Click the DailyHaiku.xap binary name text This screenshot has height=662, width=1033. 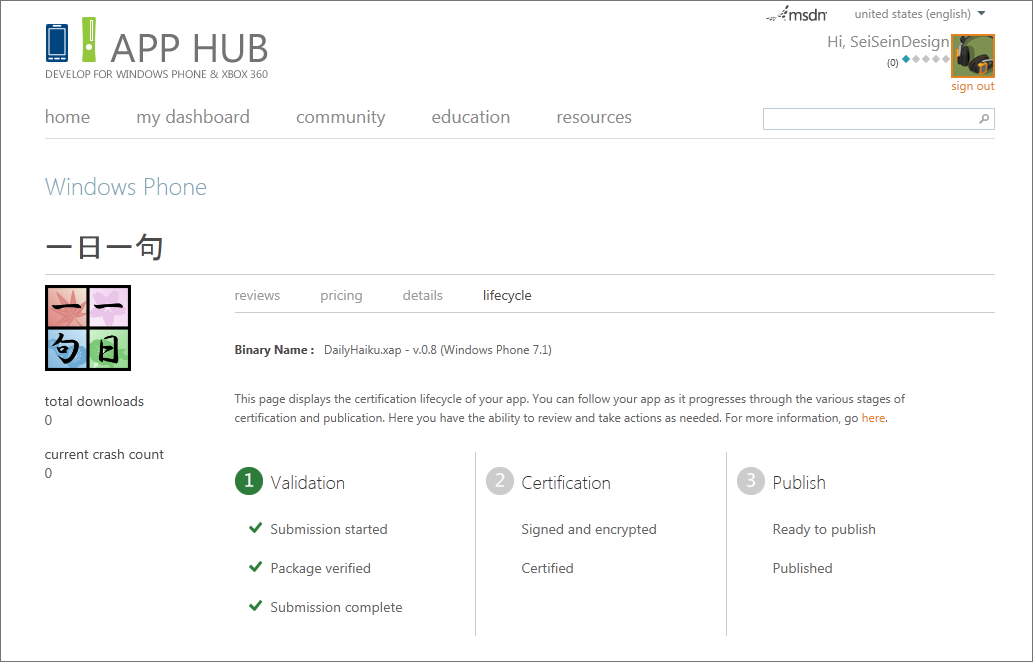[437, 350]
